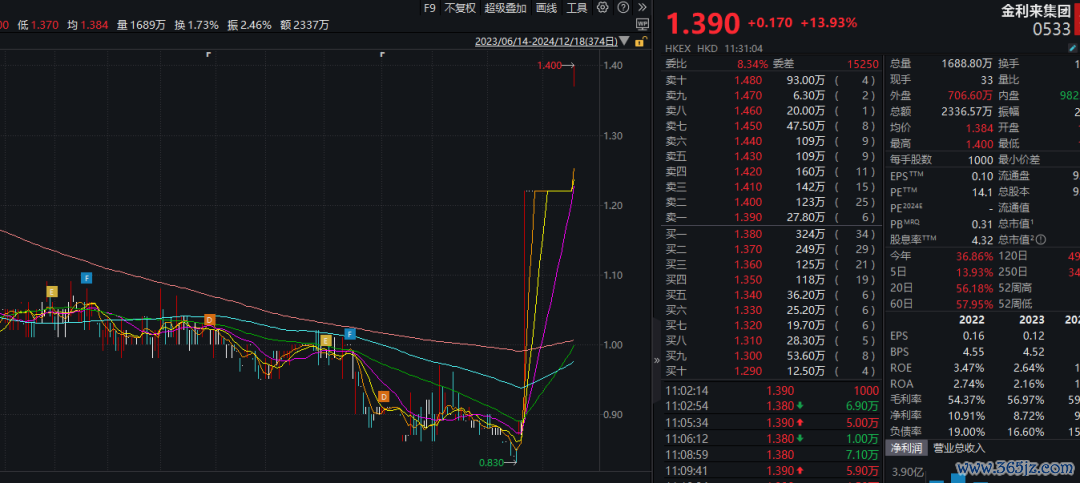Select the 买八 row at 1.310
Viewport: 1080px width, 483px height.
(773, 340)
